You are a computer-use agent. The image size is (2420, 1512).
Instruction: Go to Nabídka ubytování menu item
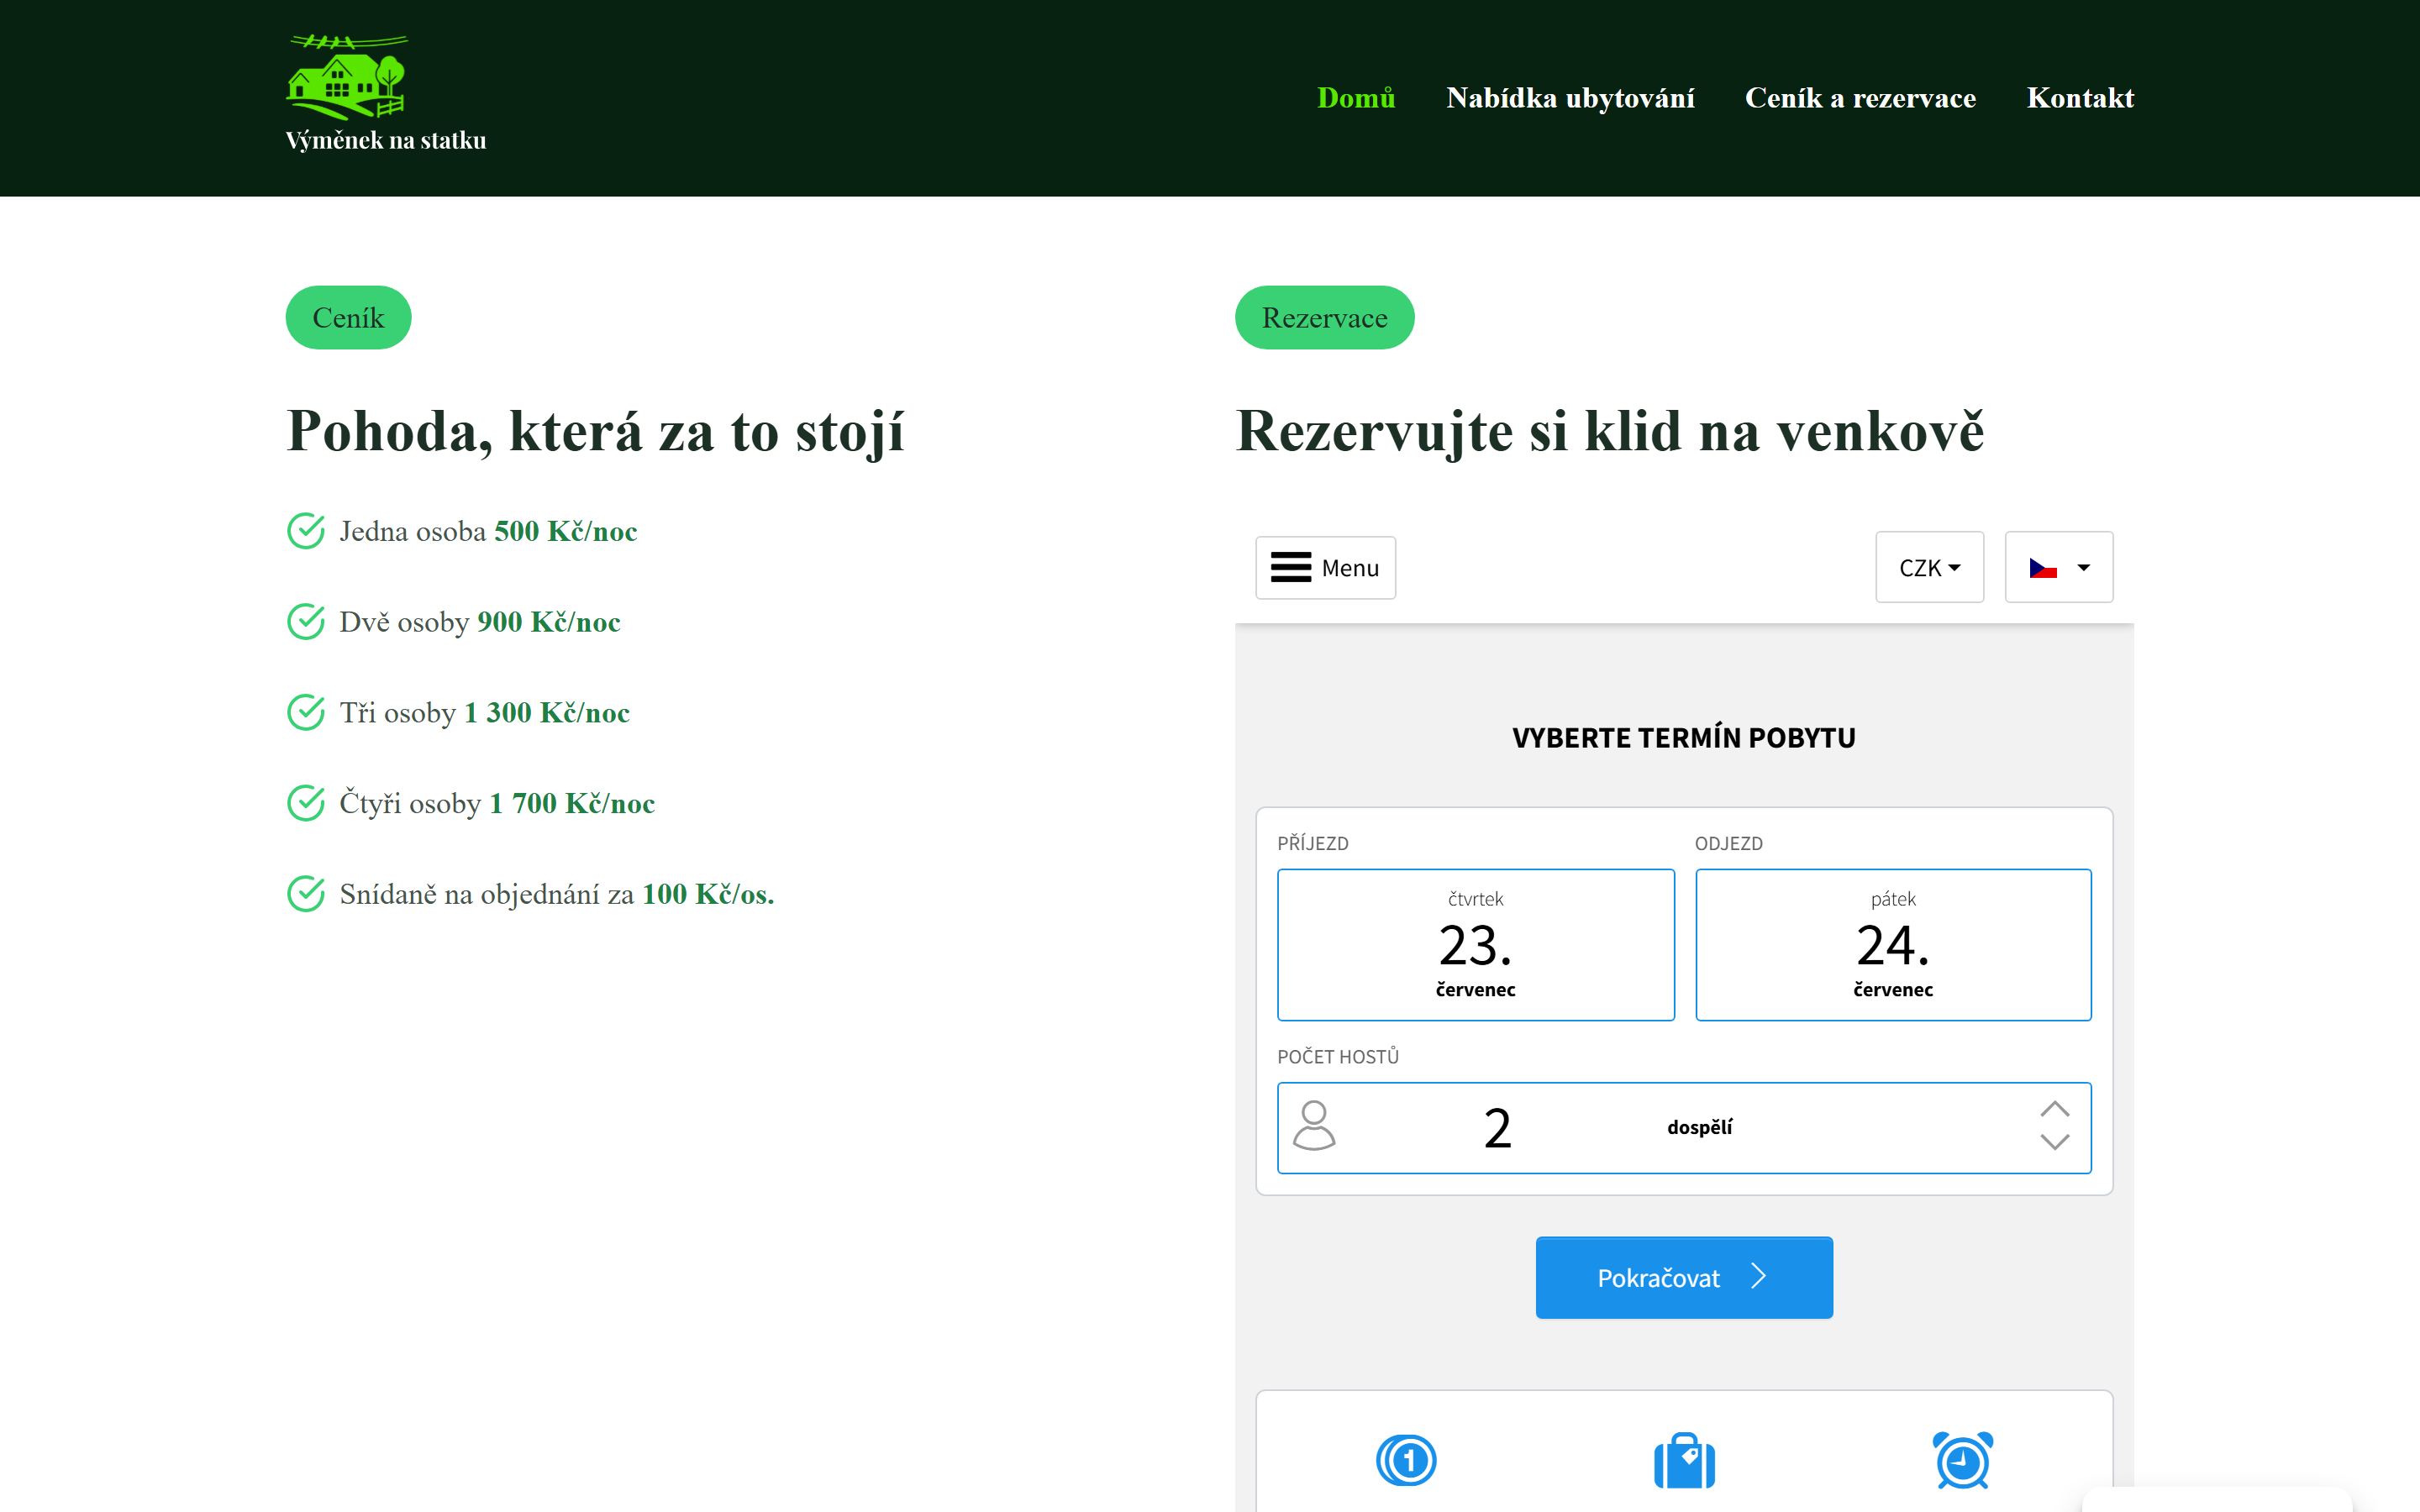(x=1570, y=98)
